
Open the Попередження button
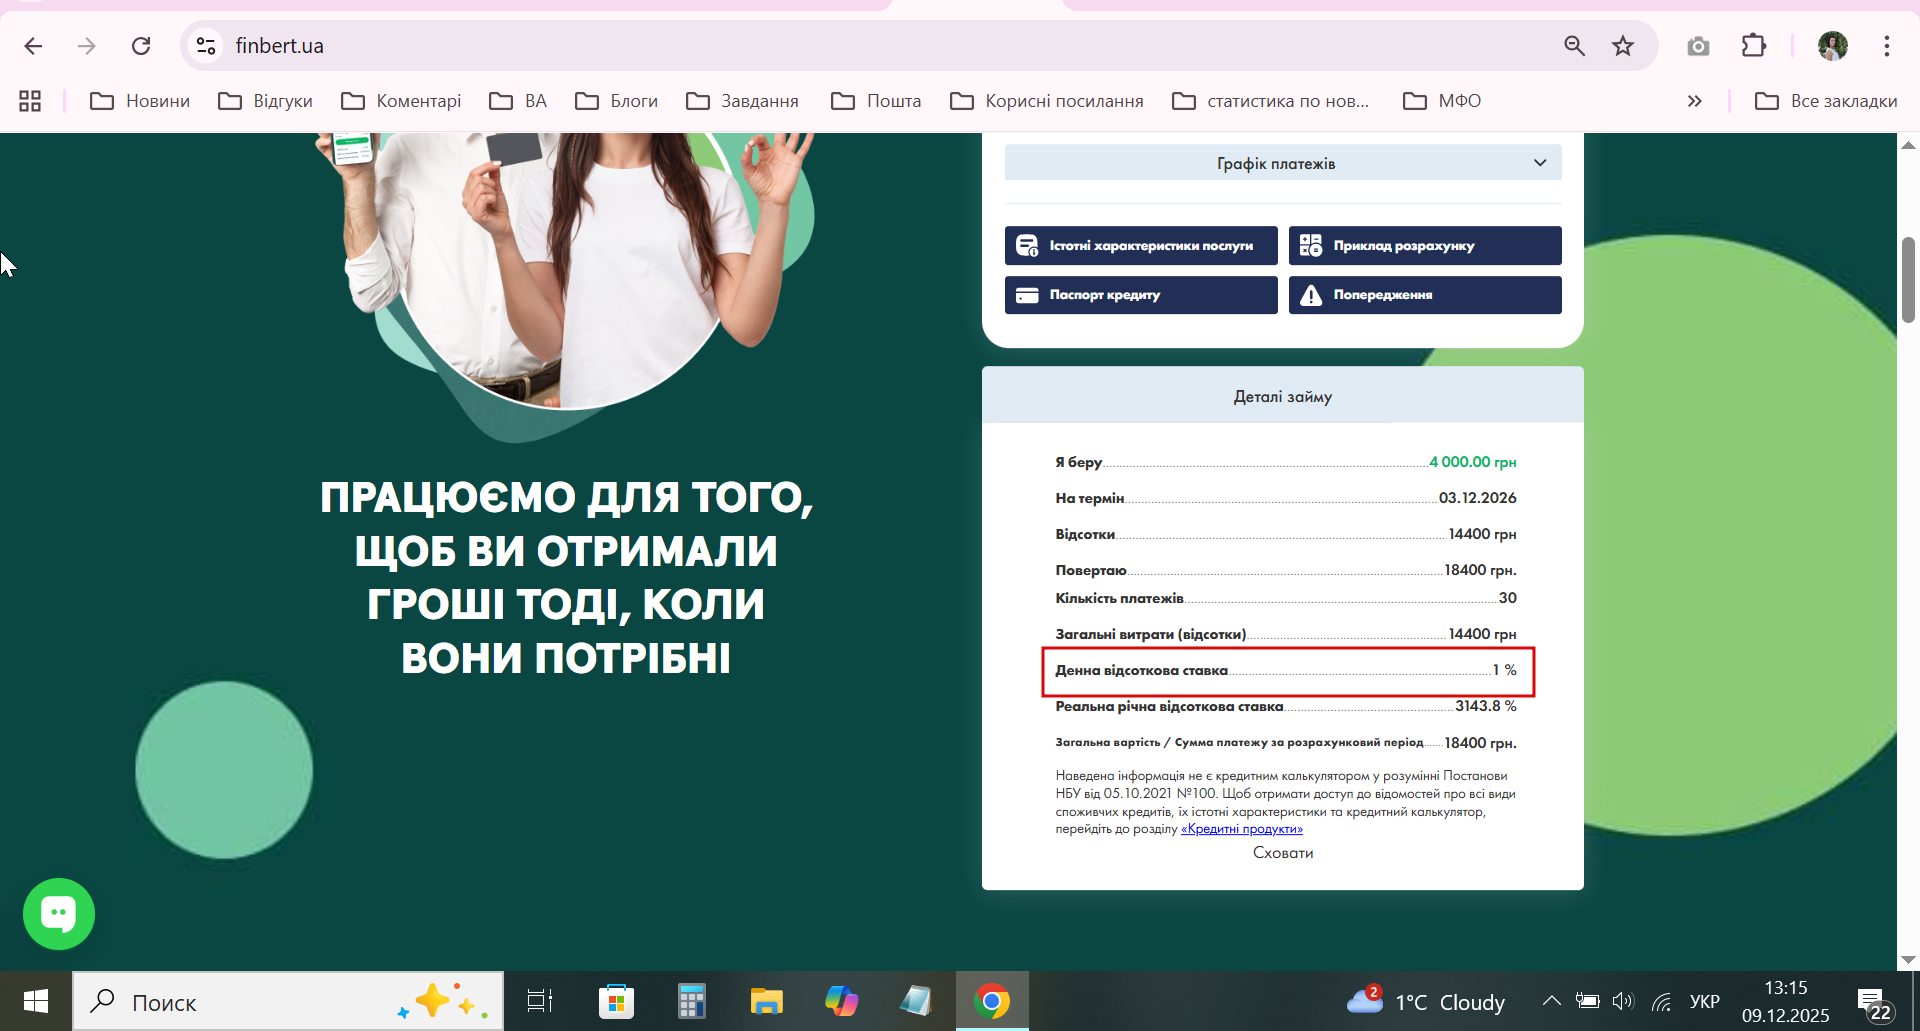1425,295
